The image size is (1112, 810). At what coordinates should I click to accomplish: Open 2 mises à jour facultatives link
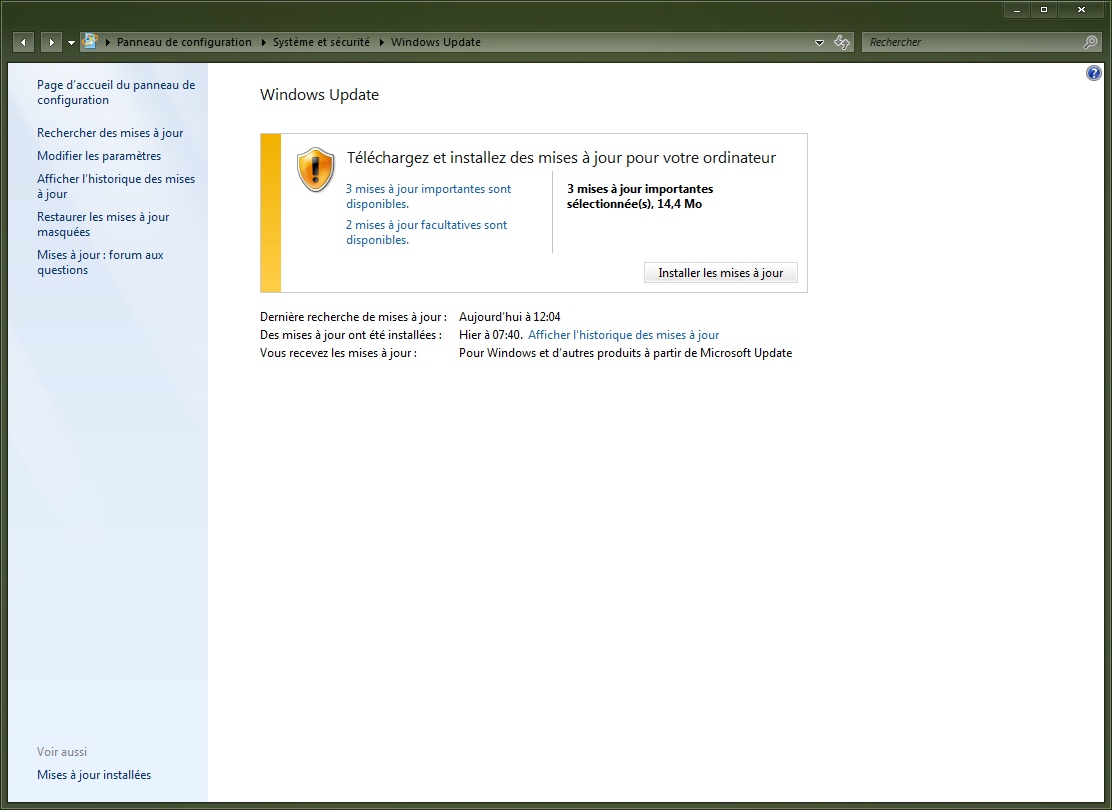(x=426, y=232)
